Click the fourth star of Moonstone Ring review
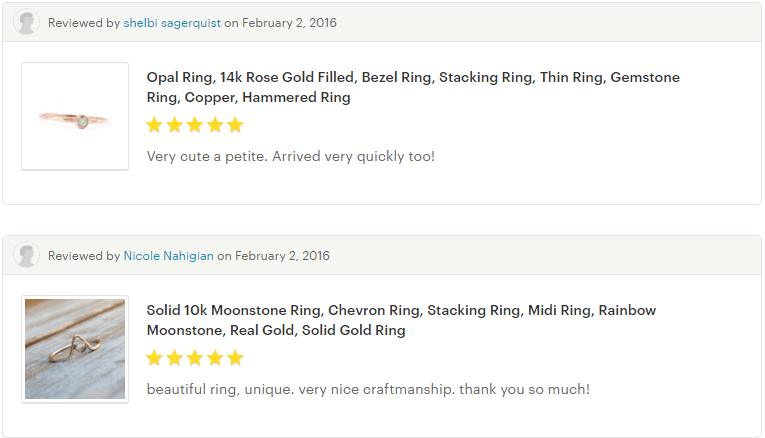Screen dimensions: 765x438 (215, 358)
